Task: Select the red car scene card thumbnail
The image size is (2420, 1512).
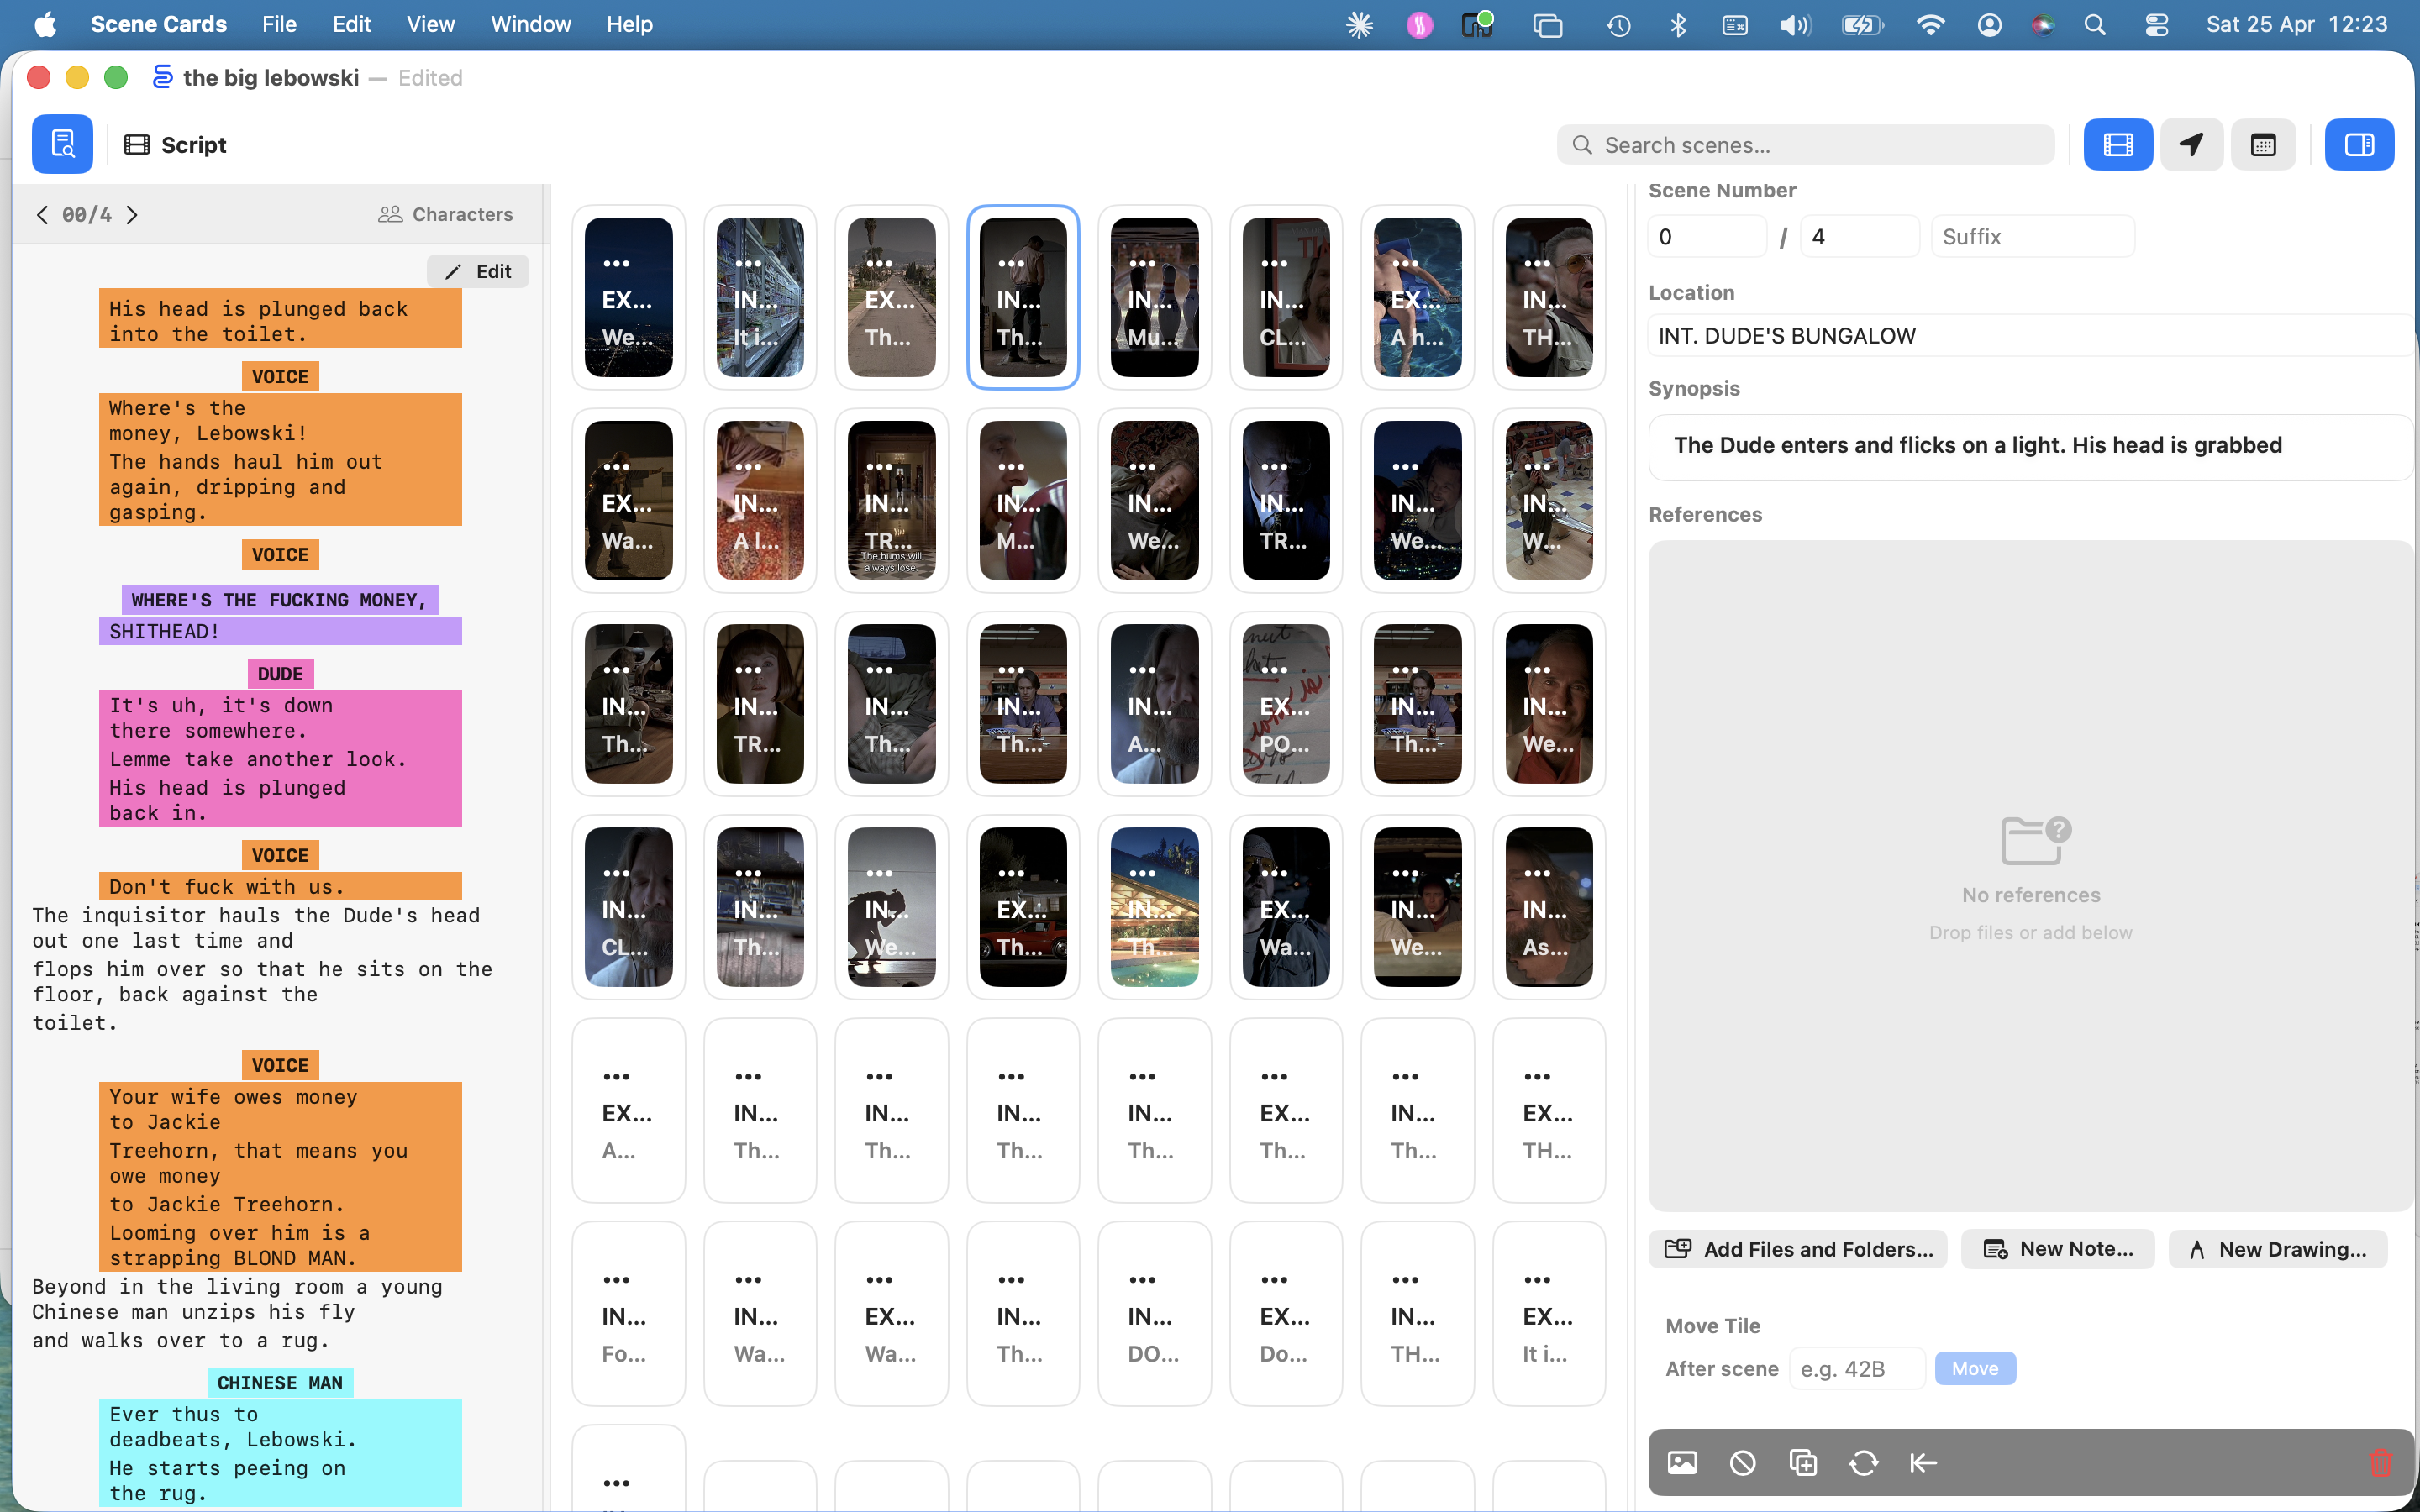Action: click(1023, 907)
